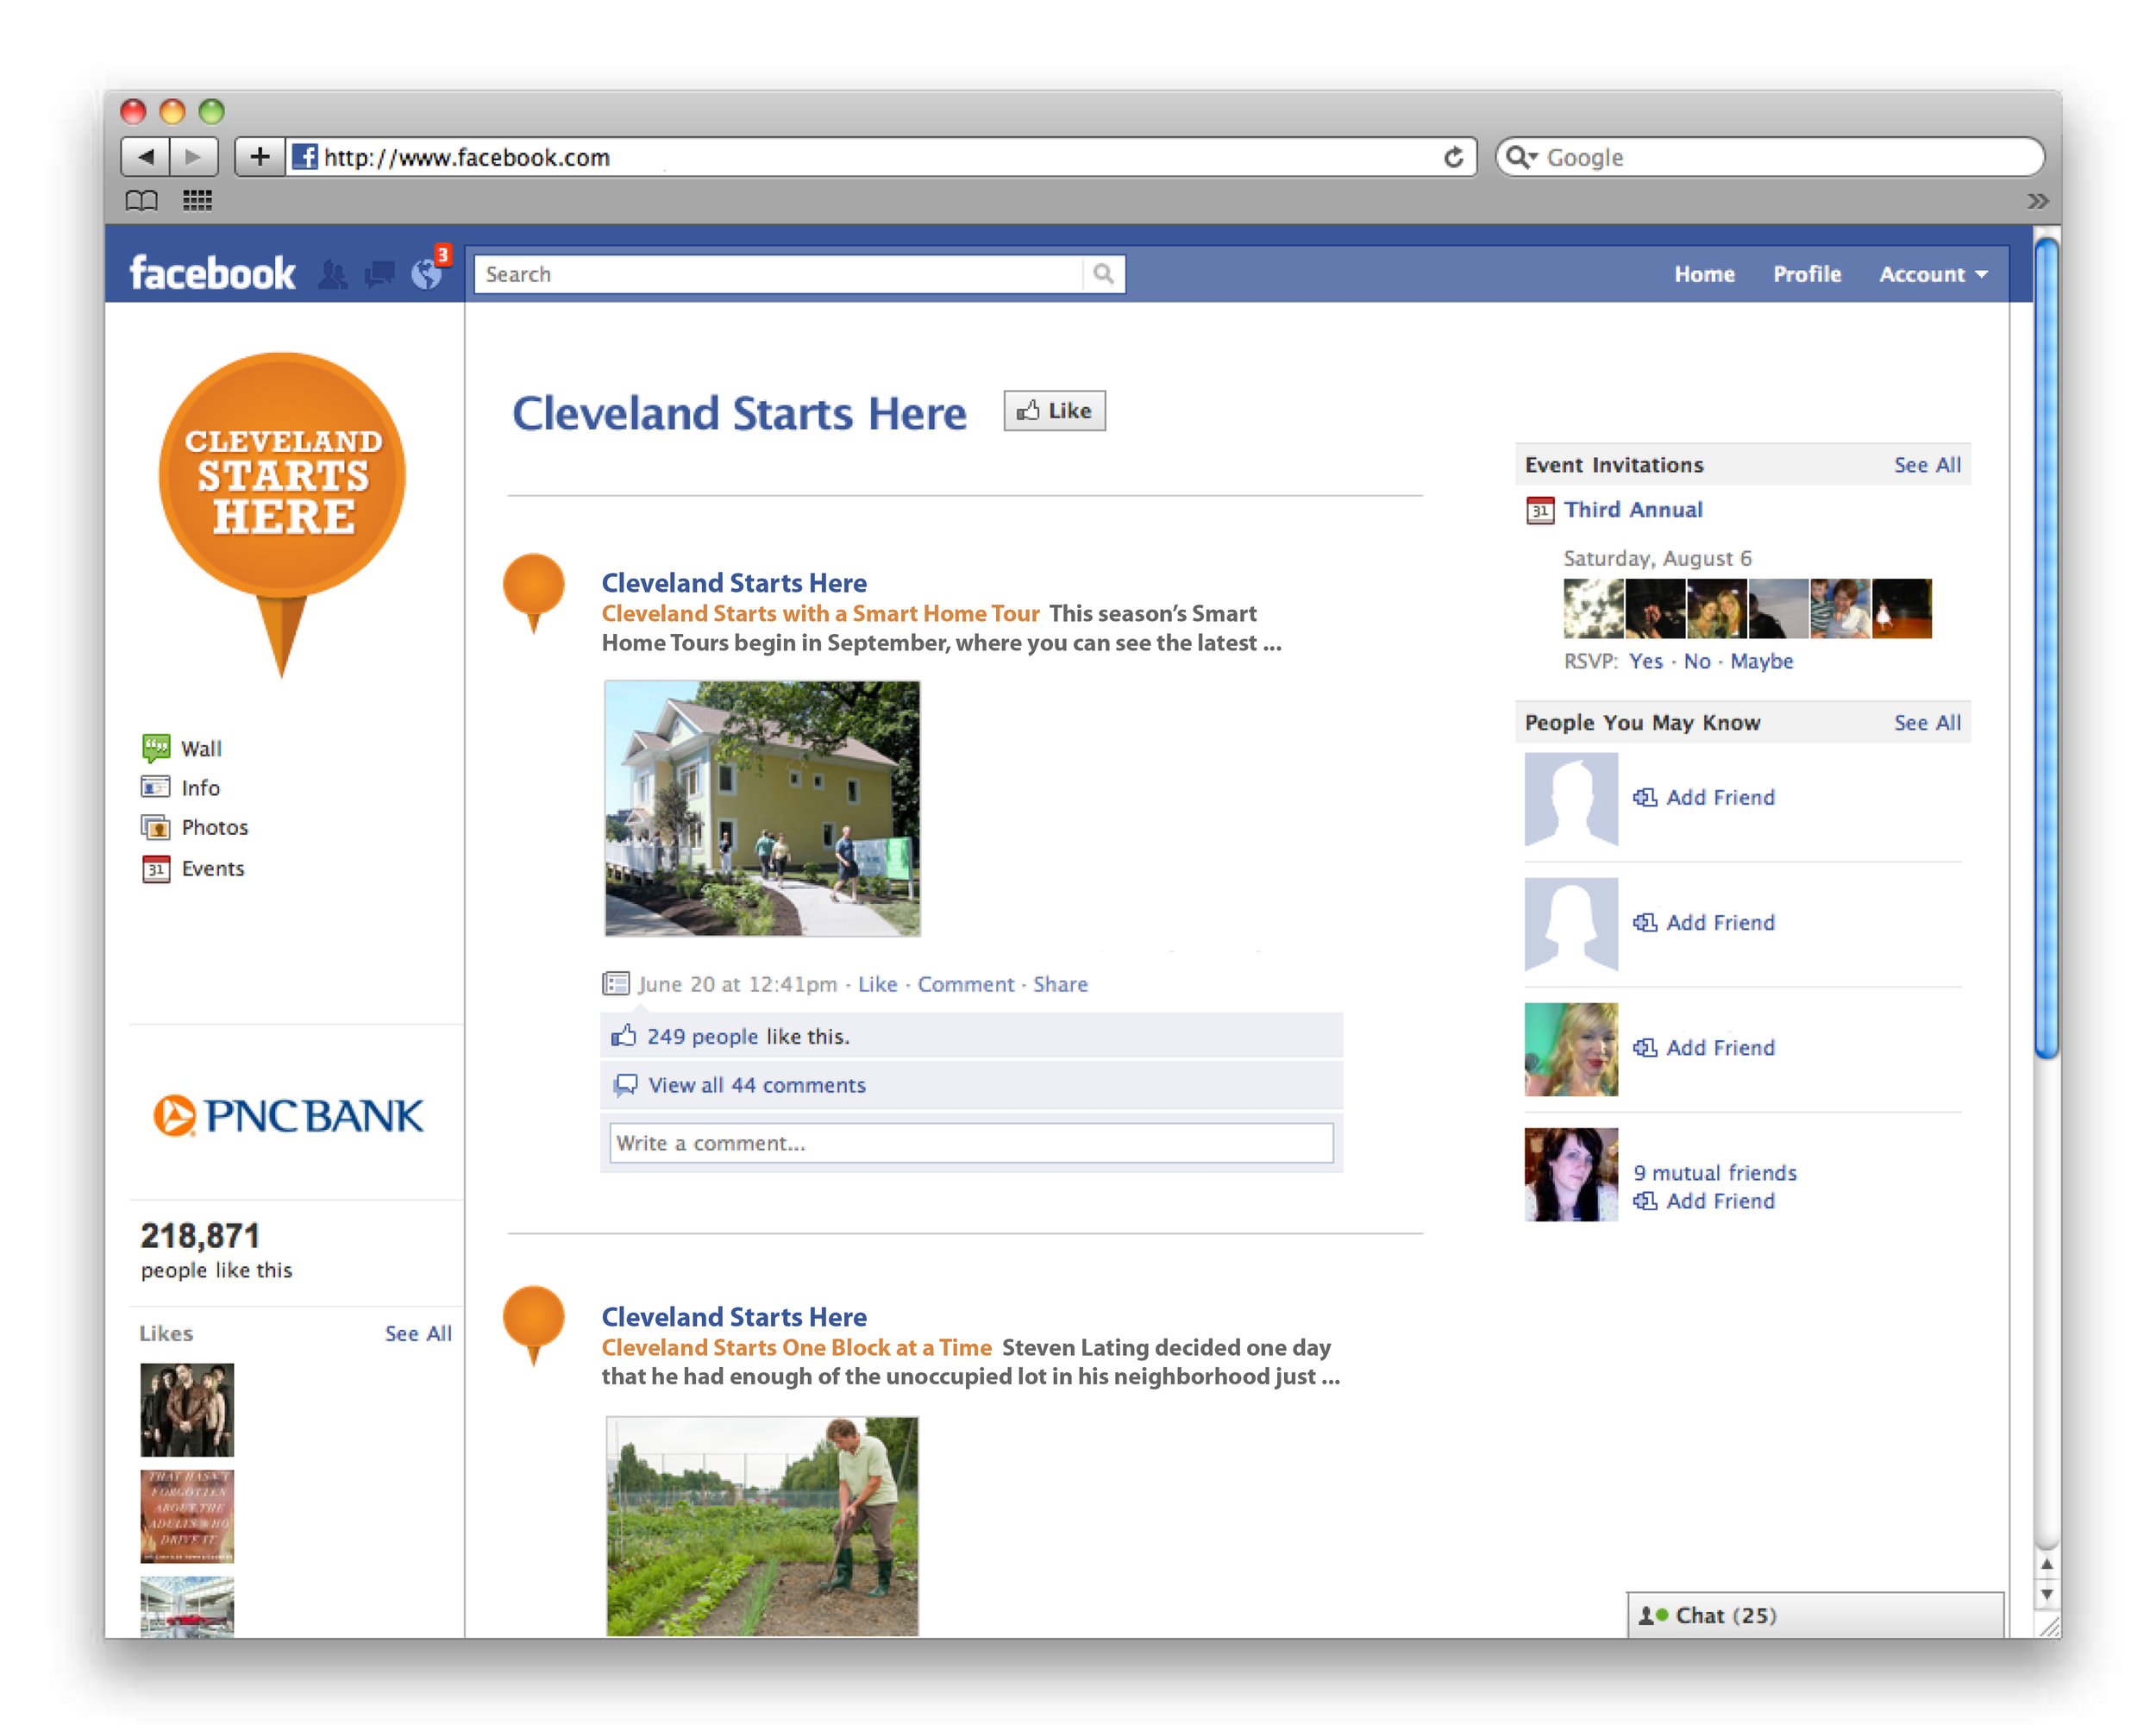The image size is (2156, 1725).
Task: Go to Home in Facebook header
Action: 1704,274
